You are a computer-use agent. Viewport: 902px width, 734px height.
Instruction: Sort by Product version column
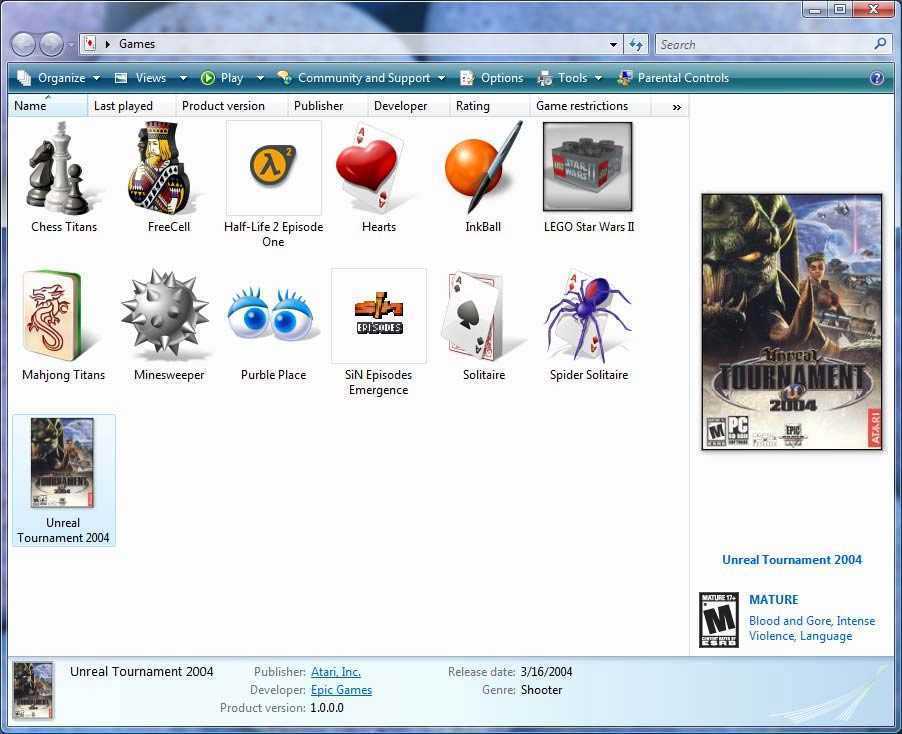point(231,106)
